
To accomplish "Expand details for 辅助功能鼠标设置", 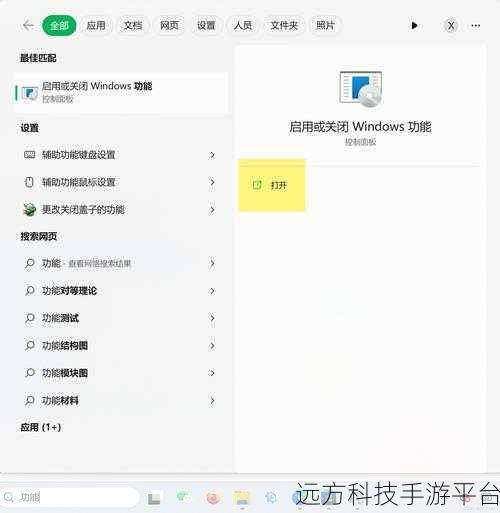I will pos(212,182).
